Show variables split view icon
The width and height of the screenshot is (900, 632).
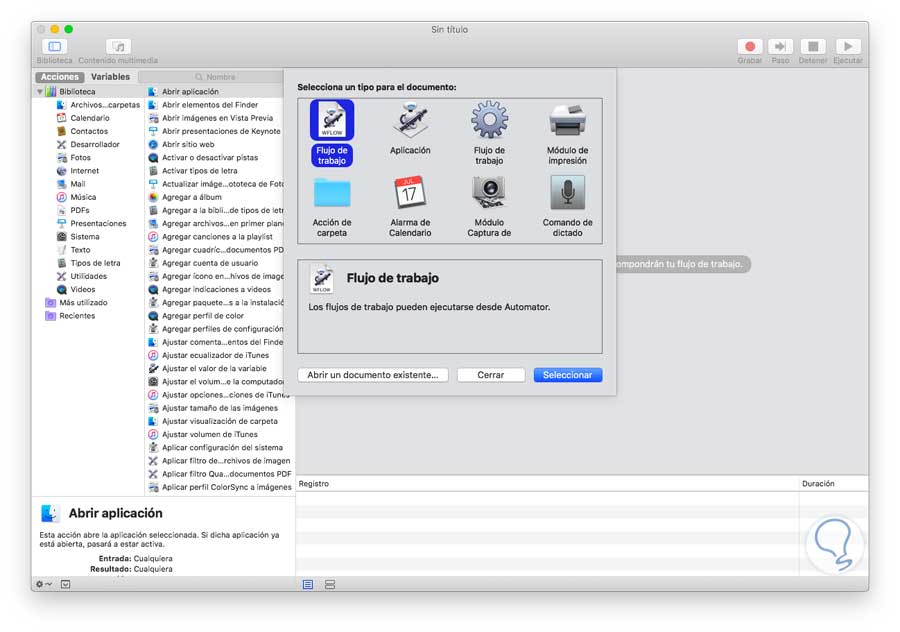pos(330,584)
